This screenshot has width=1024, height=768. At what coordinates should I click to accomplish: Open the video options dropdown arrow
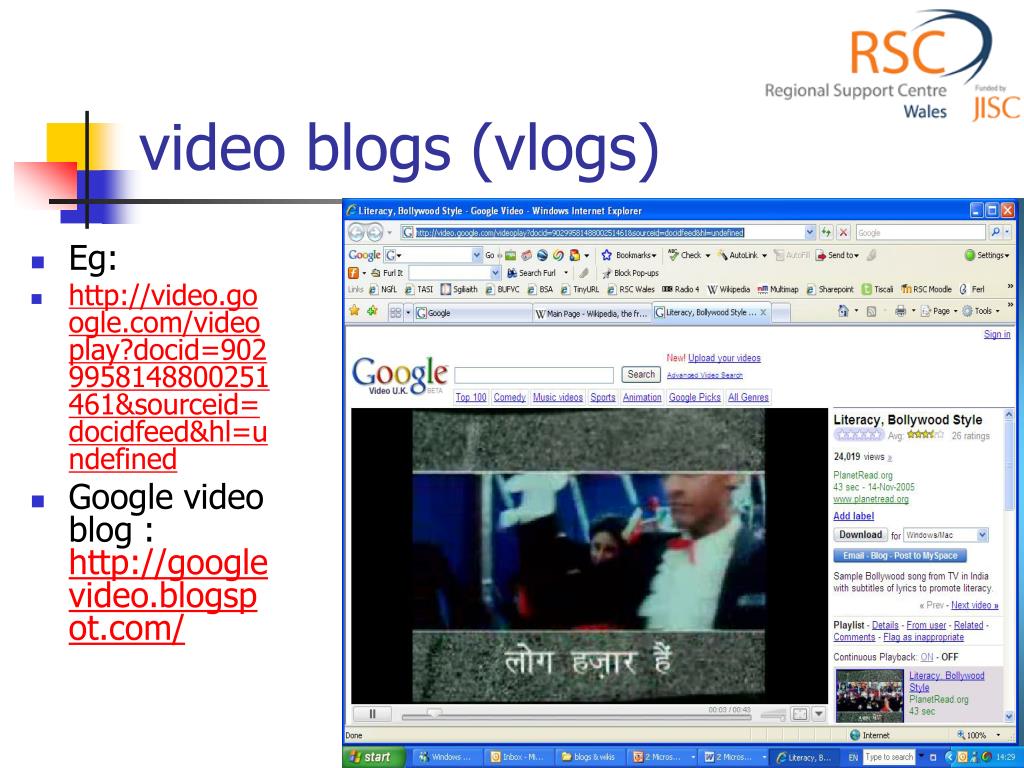(x=818, y=714)
